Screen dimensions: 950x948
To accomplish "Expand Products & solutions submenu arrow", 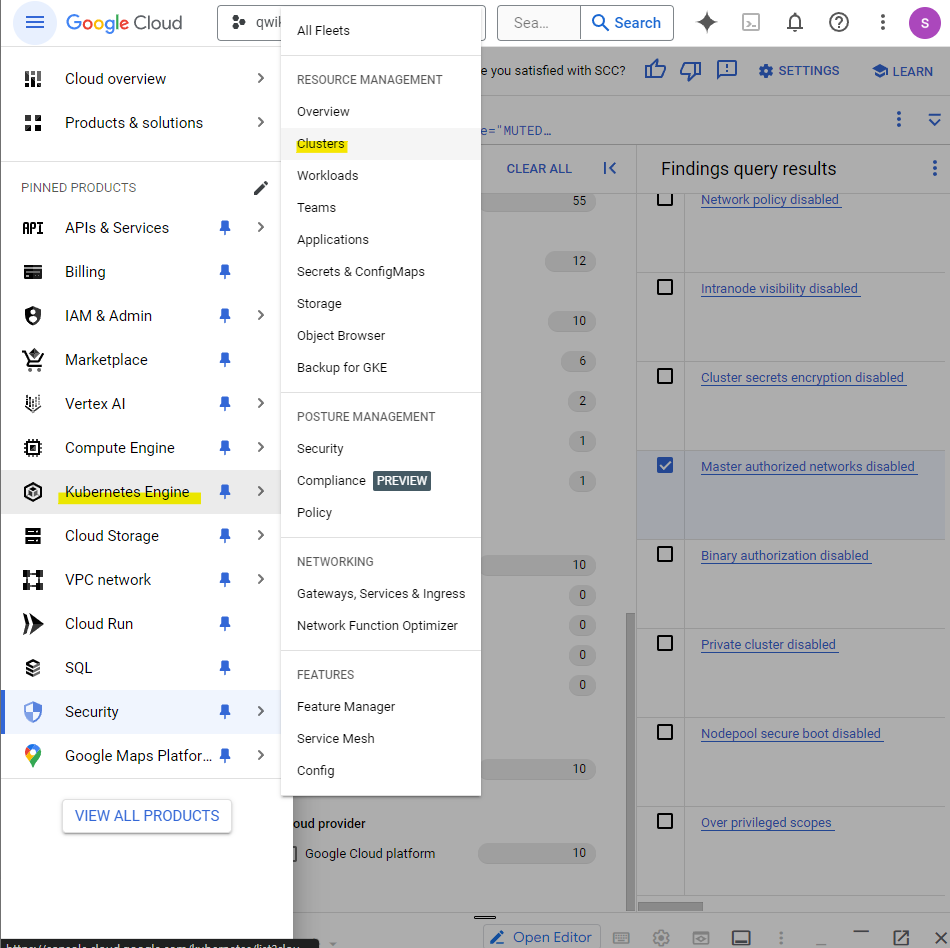I will 261,122.
